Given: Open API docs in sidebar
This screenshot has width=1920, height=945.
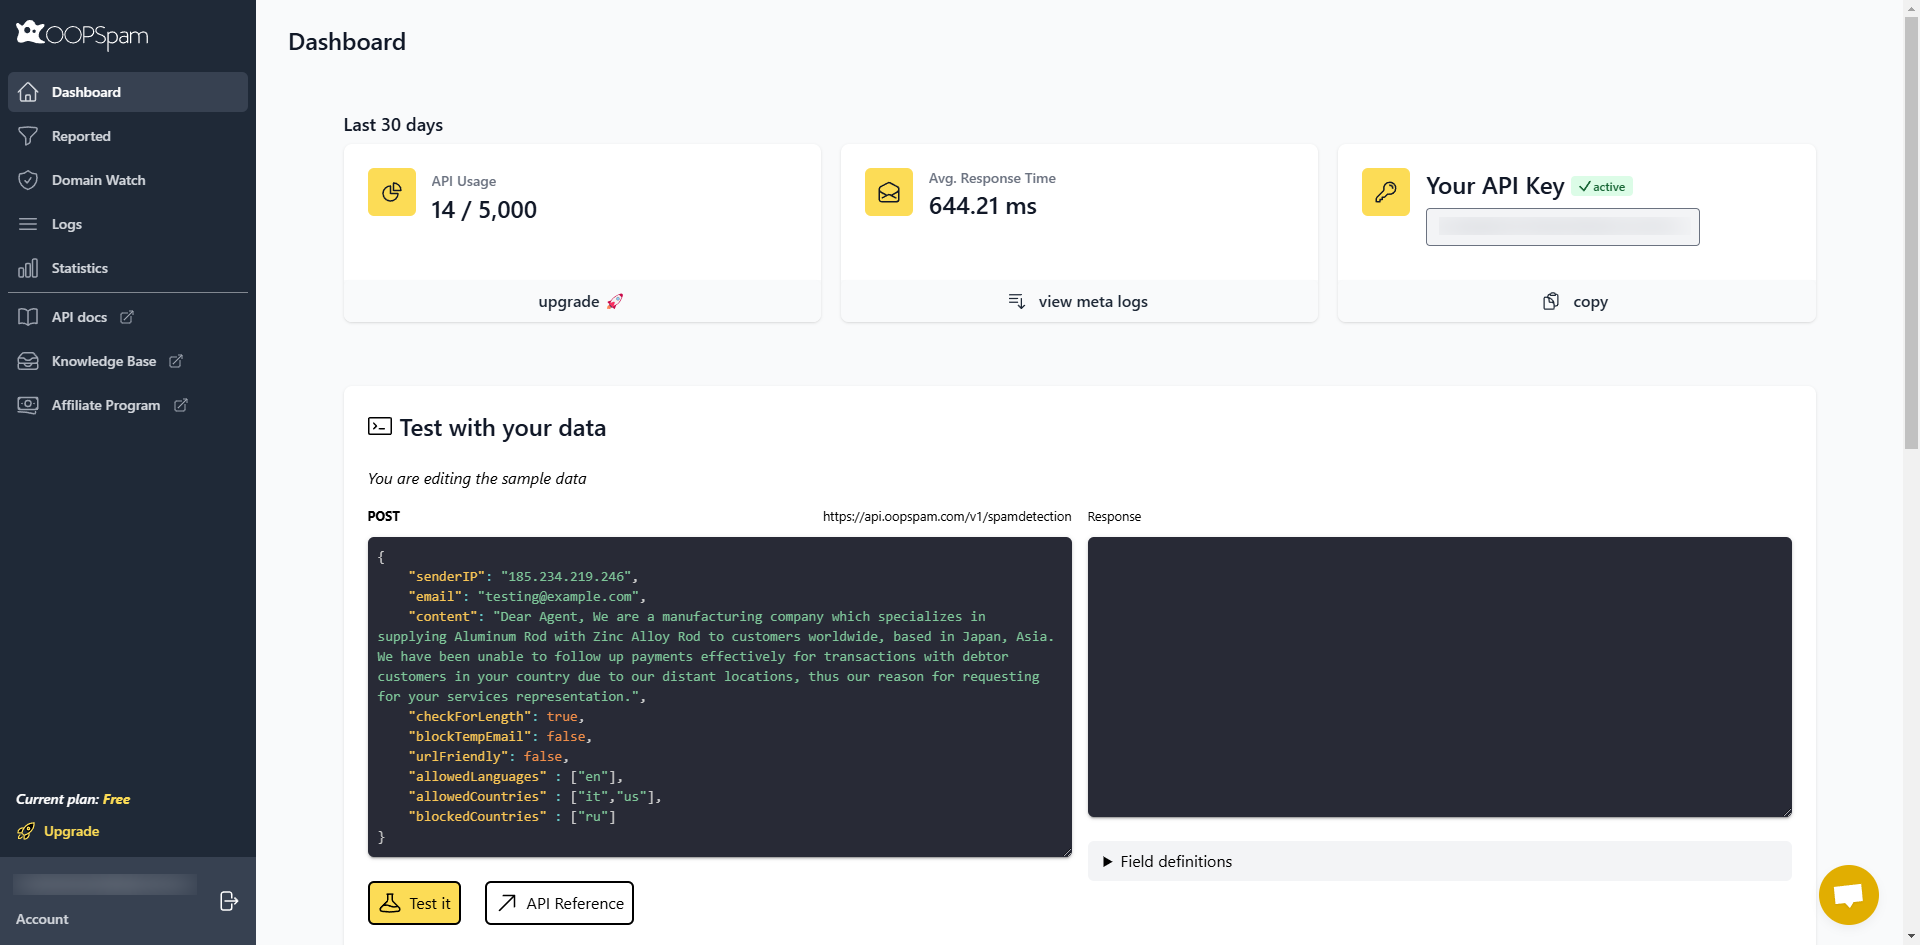Looking at the screenshot, I should (x=79, y=317).
